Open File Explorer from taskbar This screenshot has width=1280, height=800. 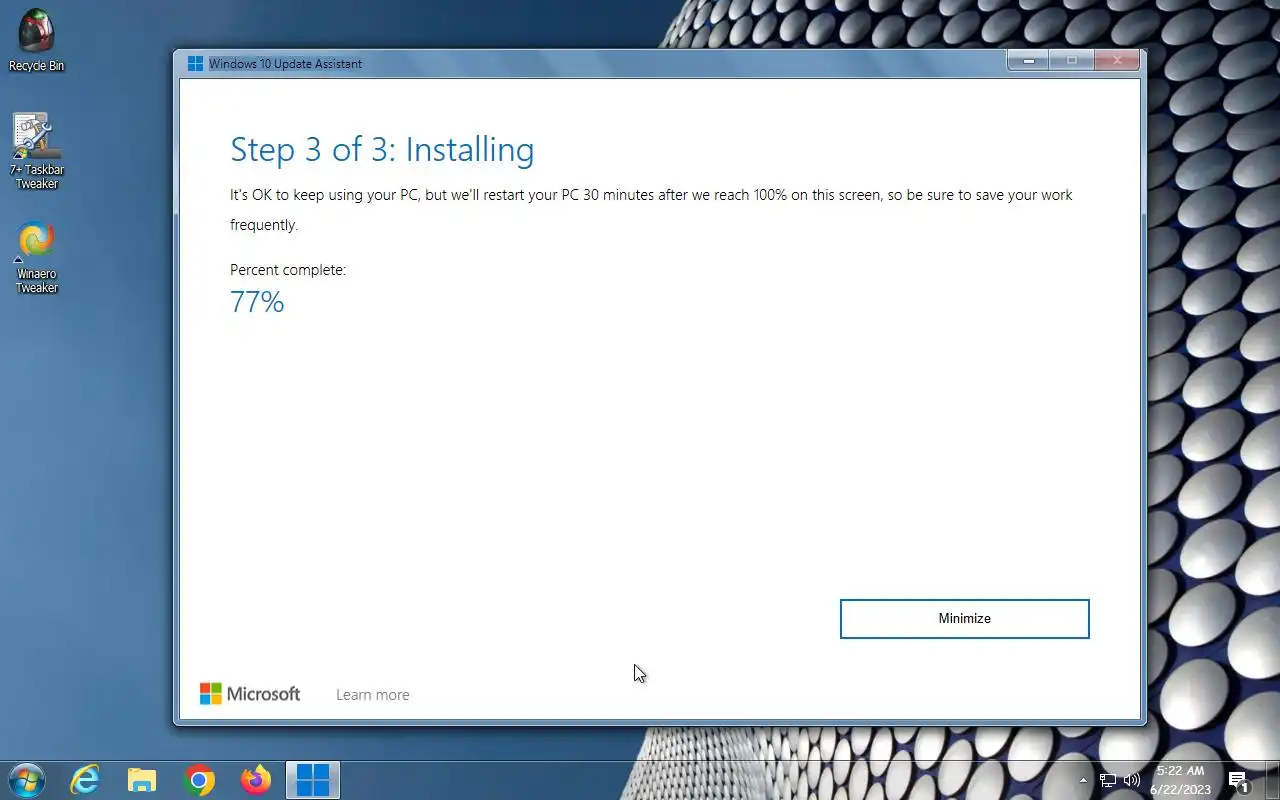click(x=142, y=780)
